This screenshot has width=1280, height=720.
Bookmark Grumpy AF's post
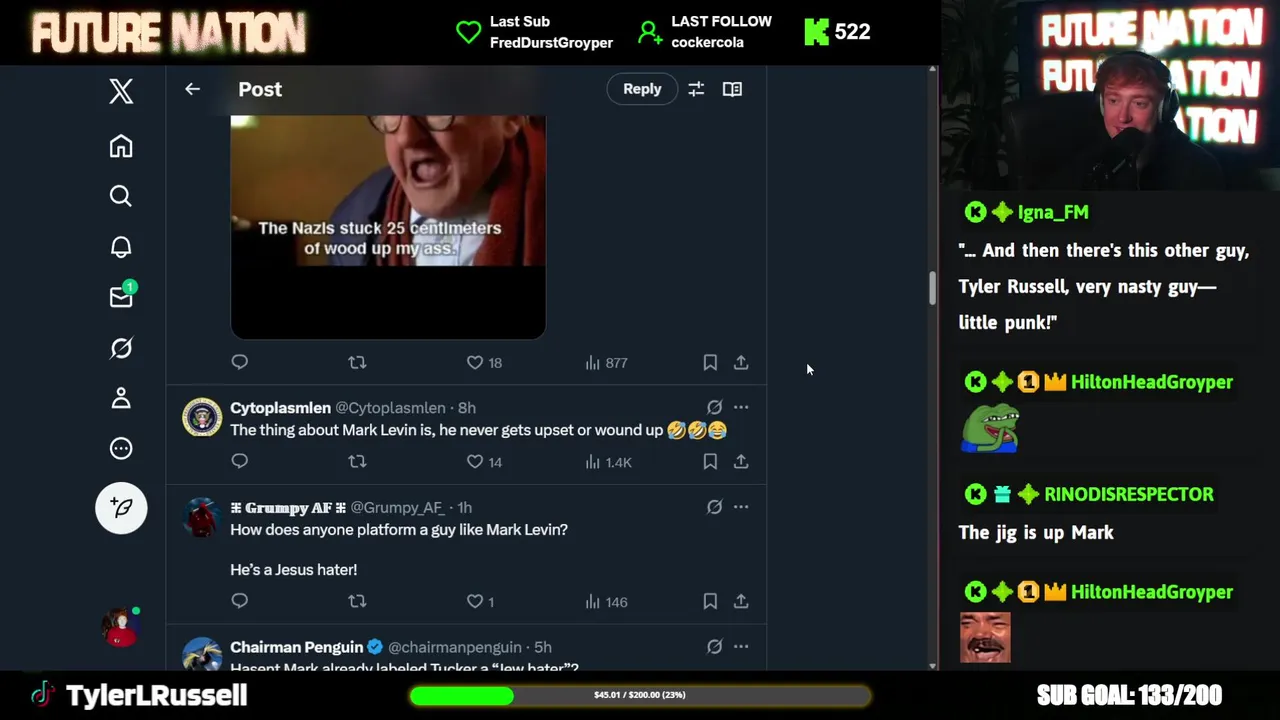(x=710, y=601)
